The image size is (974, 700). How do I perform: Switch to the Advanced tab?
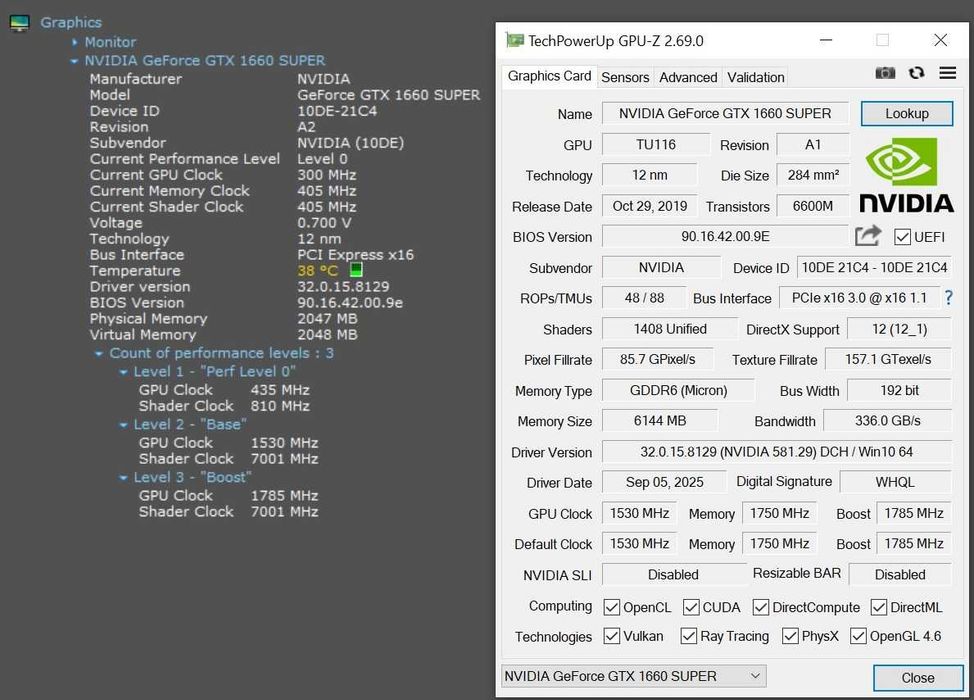tap(688, 78)
